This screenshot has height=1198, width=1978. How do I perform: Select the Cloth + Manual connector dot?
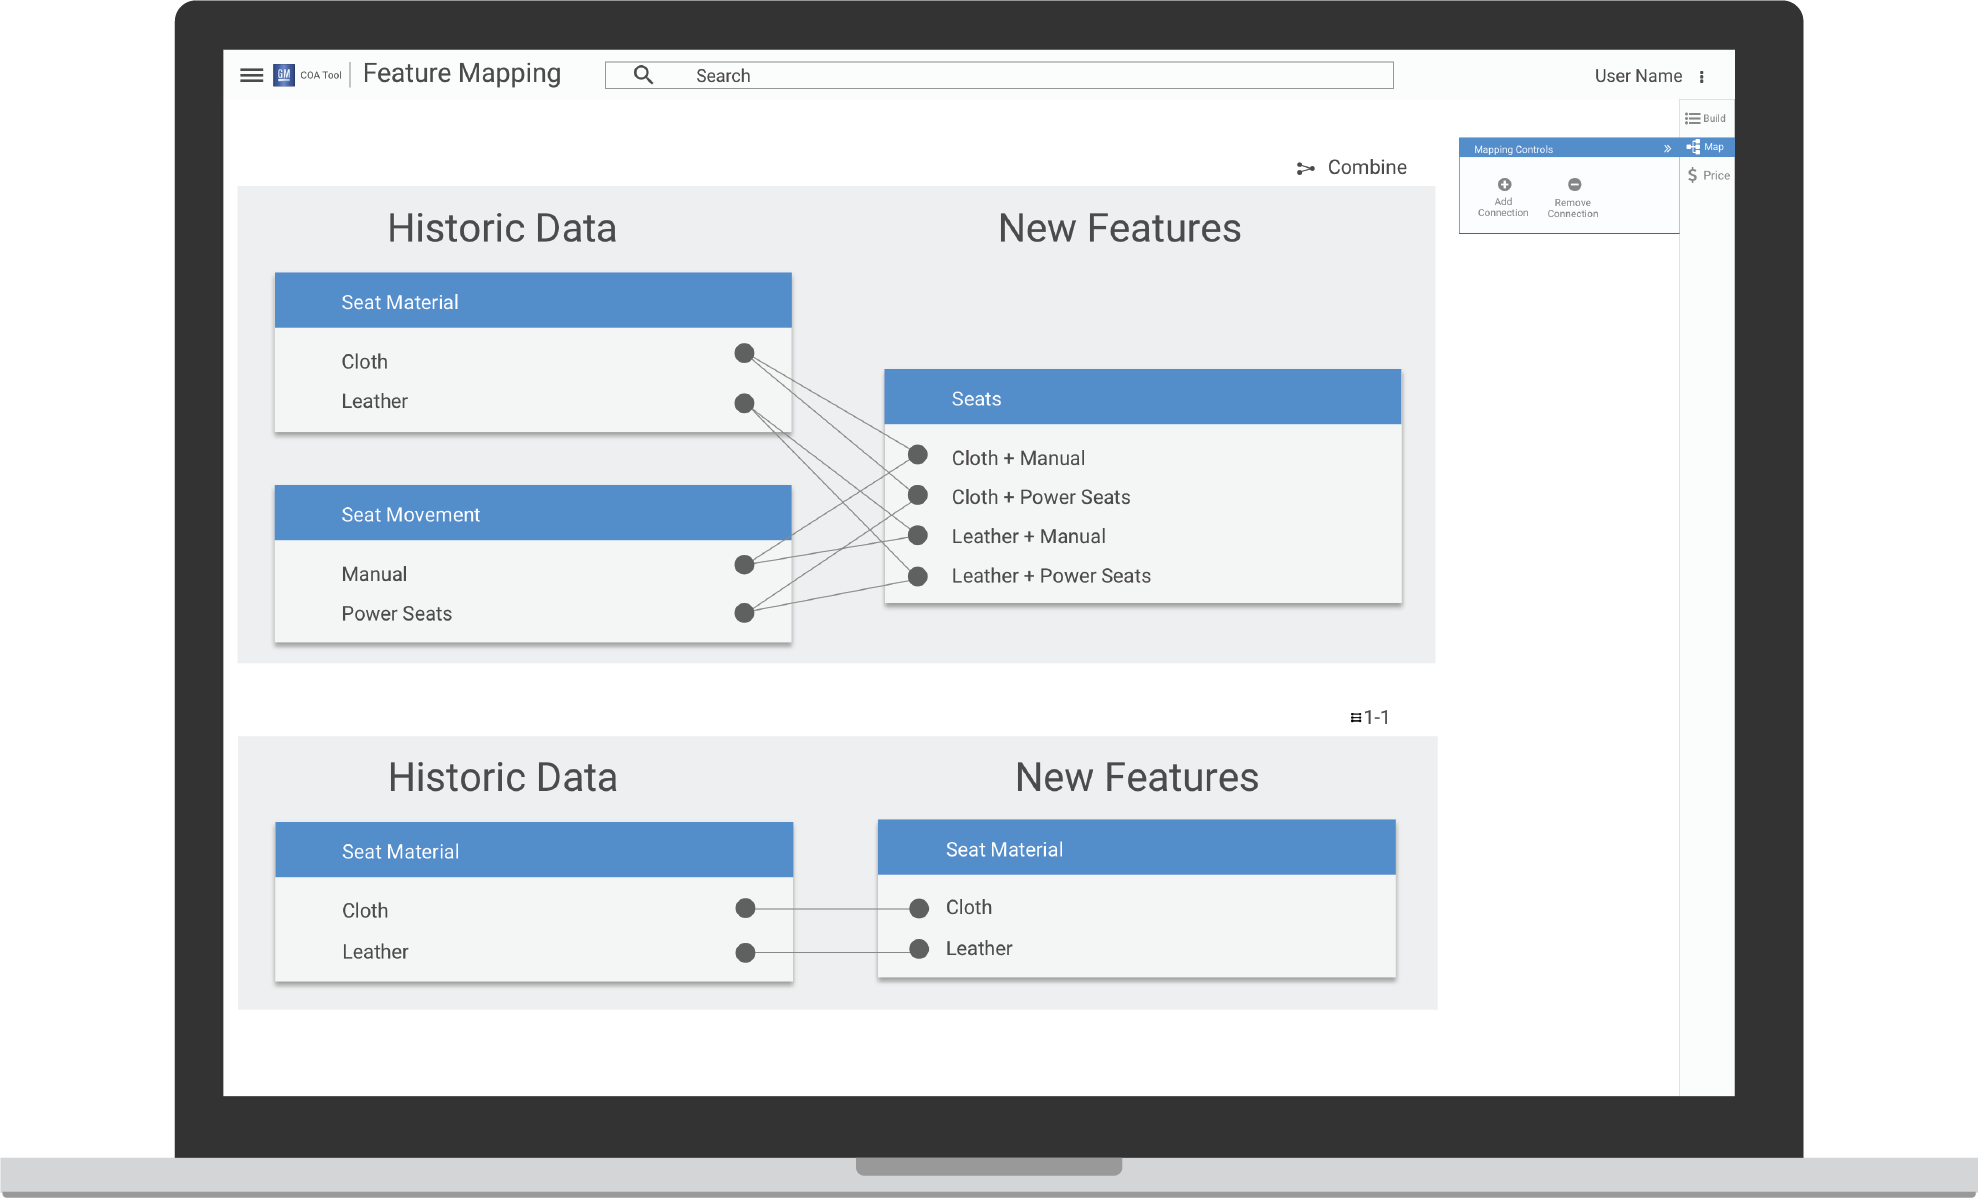click(x=918, y=455)
